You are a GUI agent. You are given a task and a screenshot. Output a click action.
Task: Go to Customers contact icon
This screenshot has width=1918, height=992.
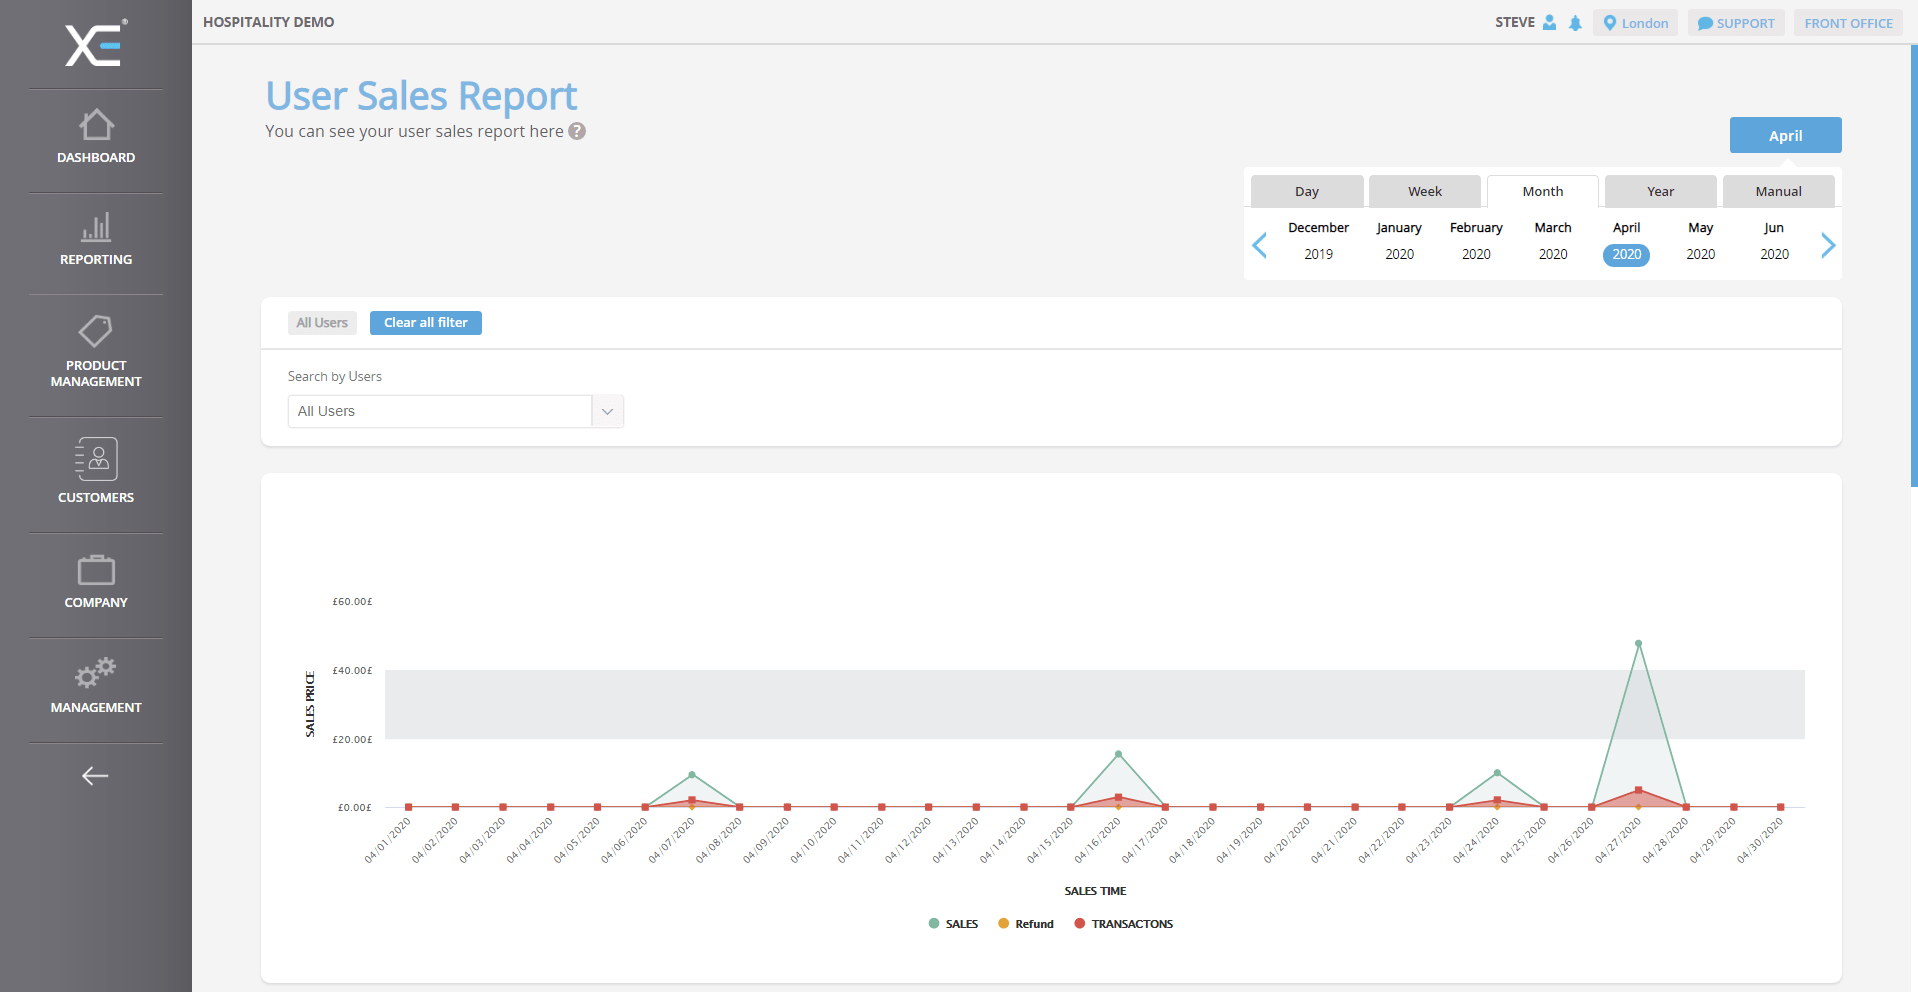pos(96,459)
